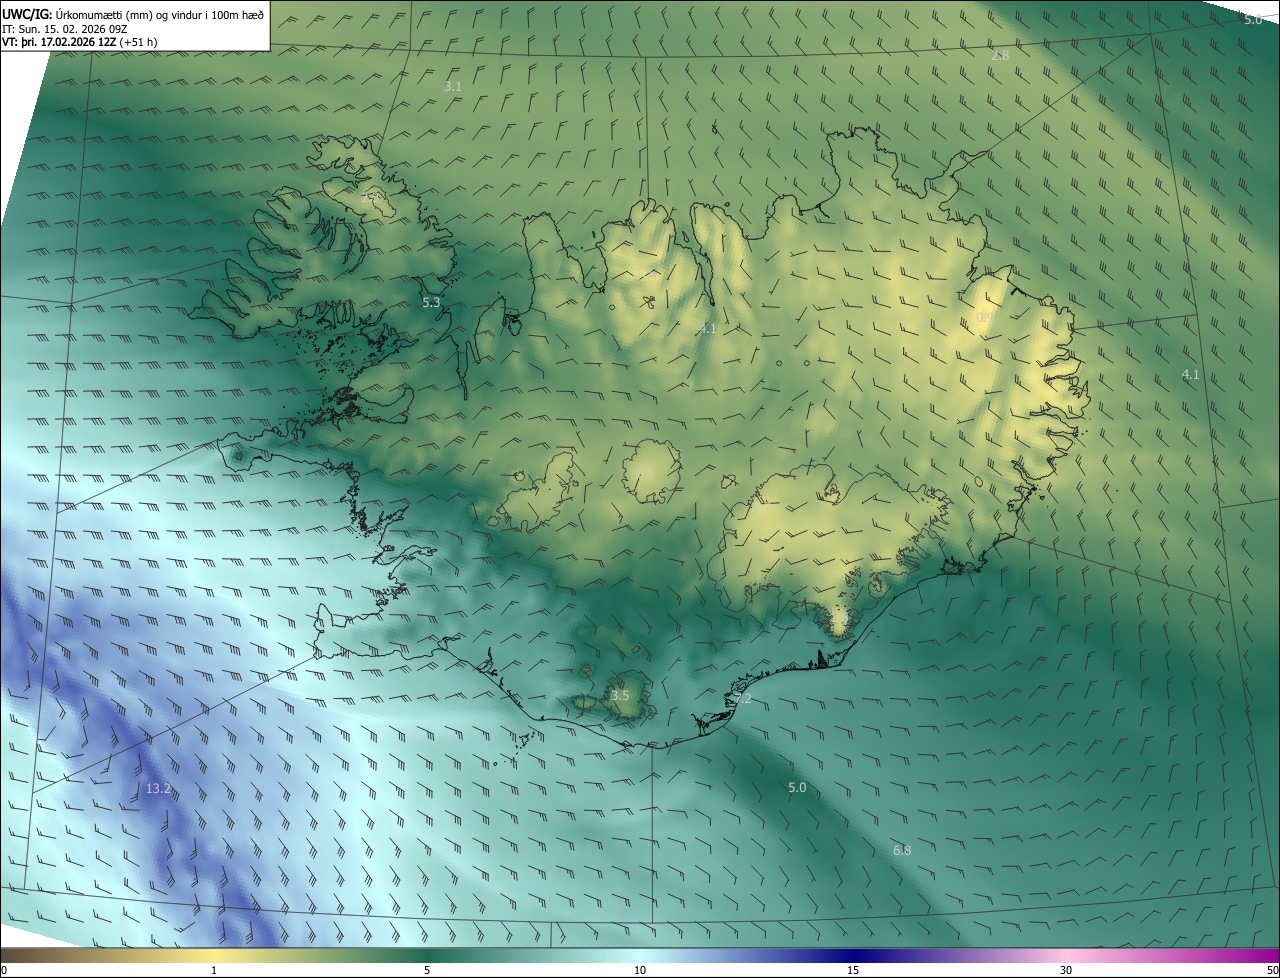Pick the dark navy color above 15
1280x978 pixels.
pyautogui.click(x=853, y=956)
